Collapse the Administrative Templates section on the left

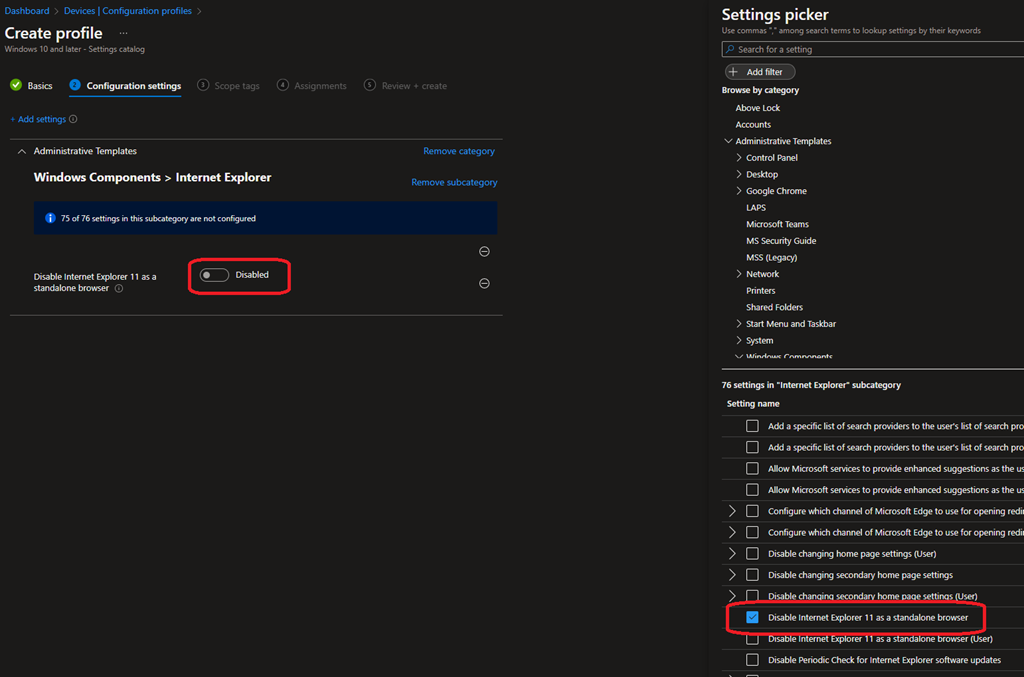pos(22,151)
